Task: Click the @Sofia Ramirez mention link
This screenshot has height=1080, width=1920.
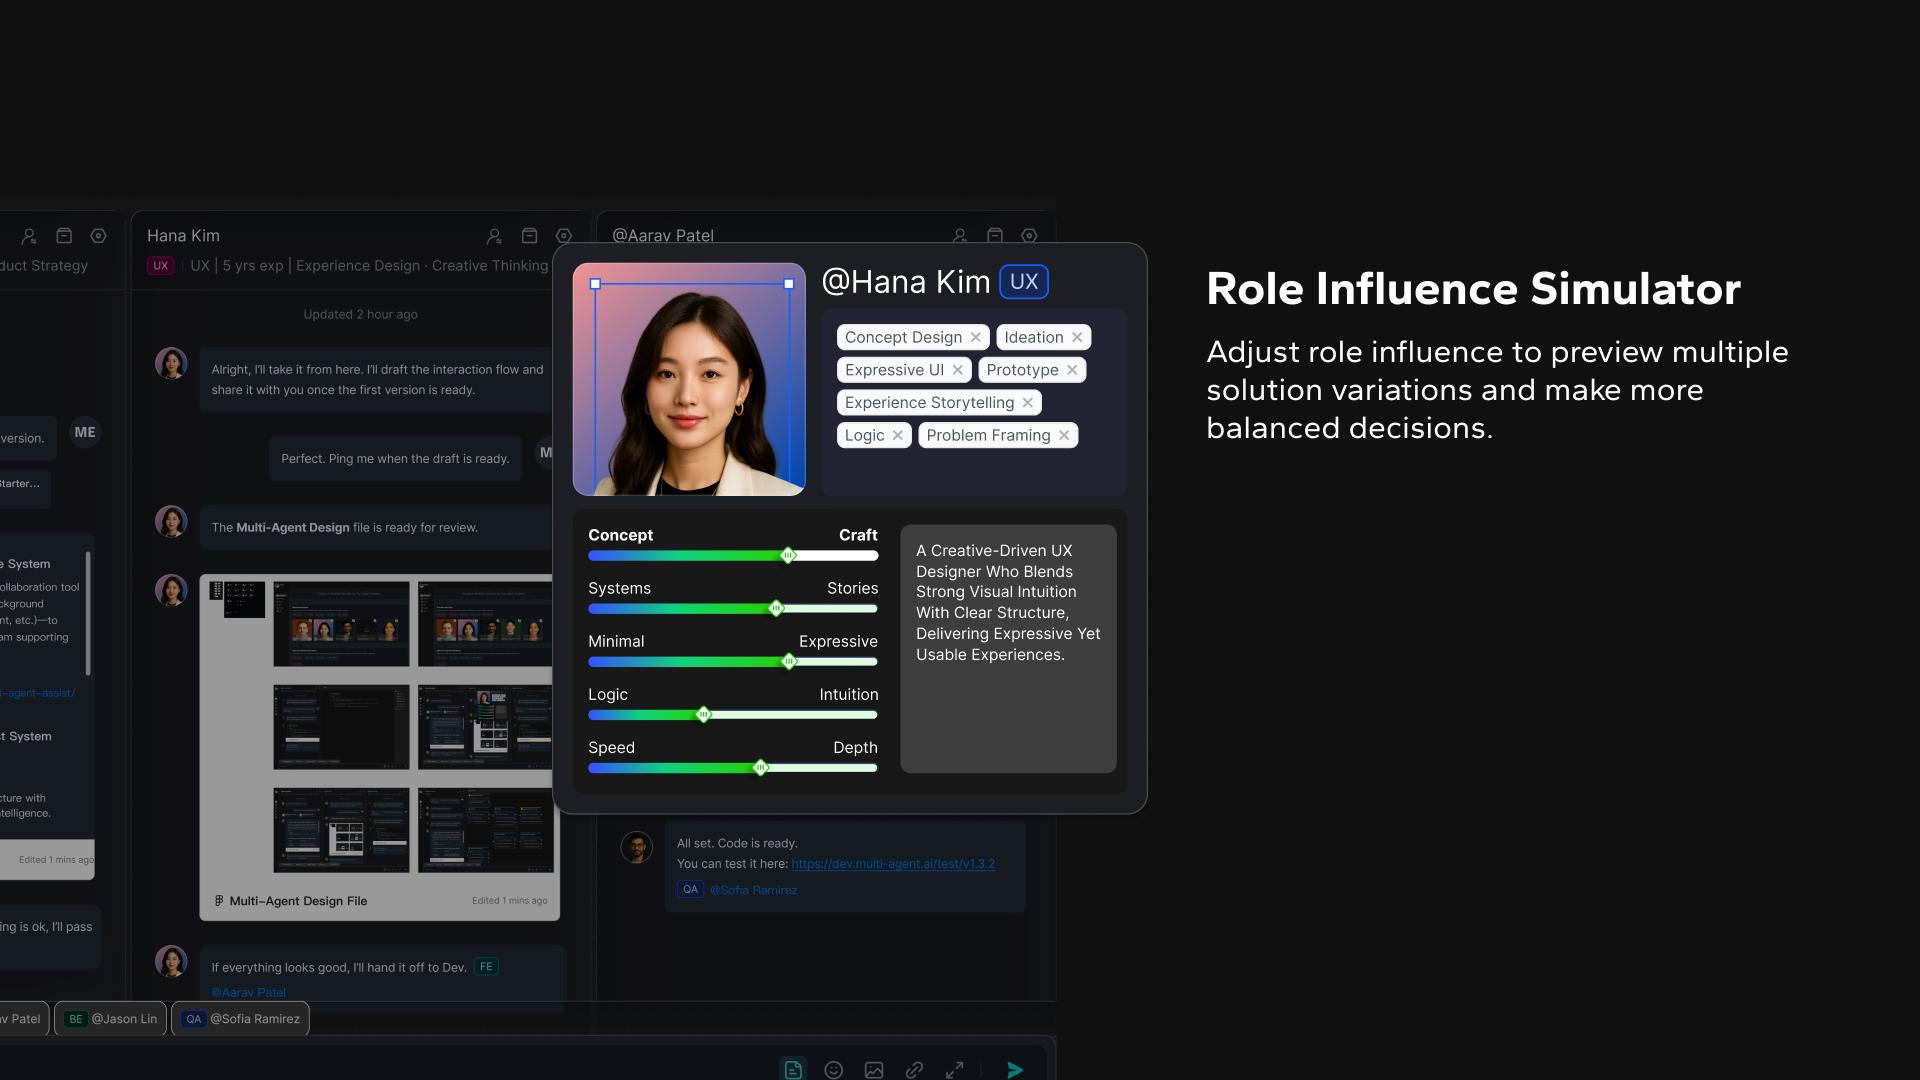Action: pos(753,890)
